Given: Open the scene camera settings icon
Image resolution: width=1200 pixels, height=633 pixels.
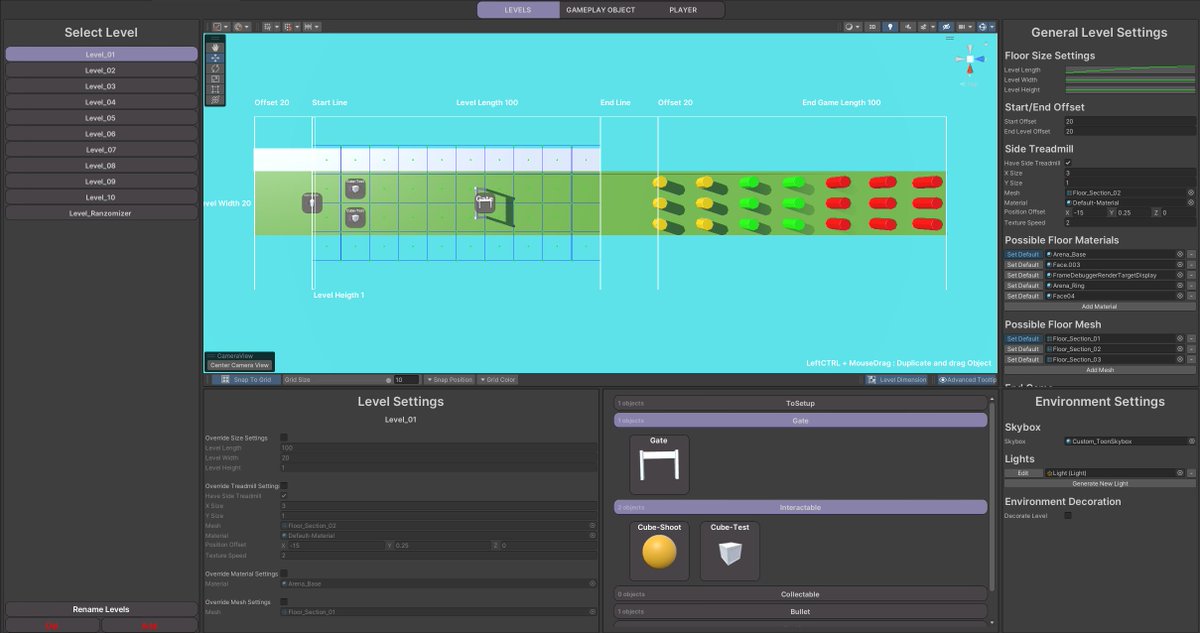Looking at the screenshot, I should pyautogui.click(x=964, y=27).
